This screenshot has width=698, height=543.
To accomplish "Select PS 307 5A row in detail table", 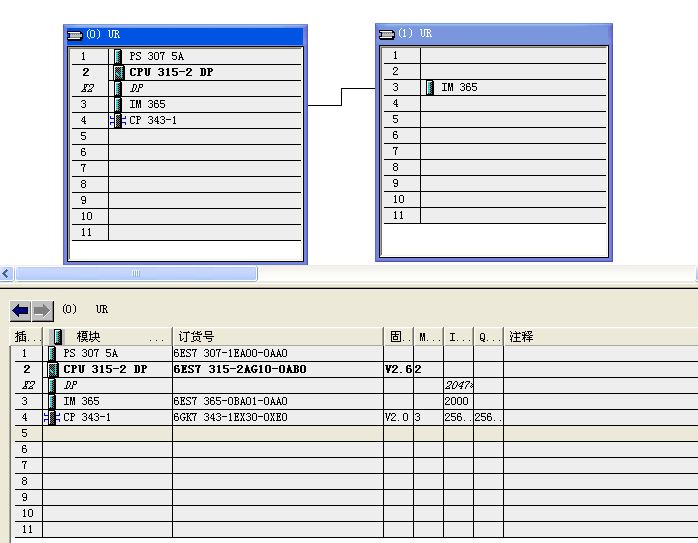I will point(356,353).
